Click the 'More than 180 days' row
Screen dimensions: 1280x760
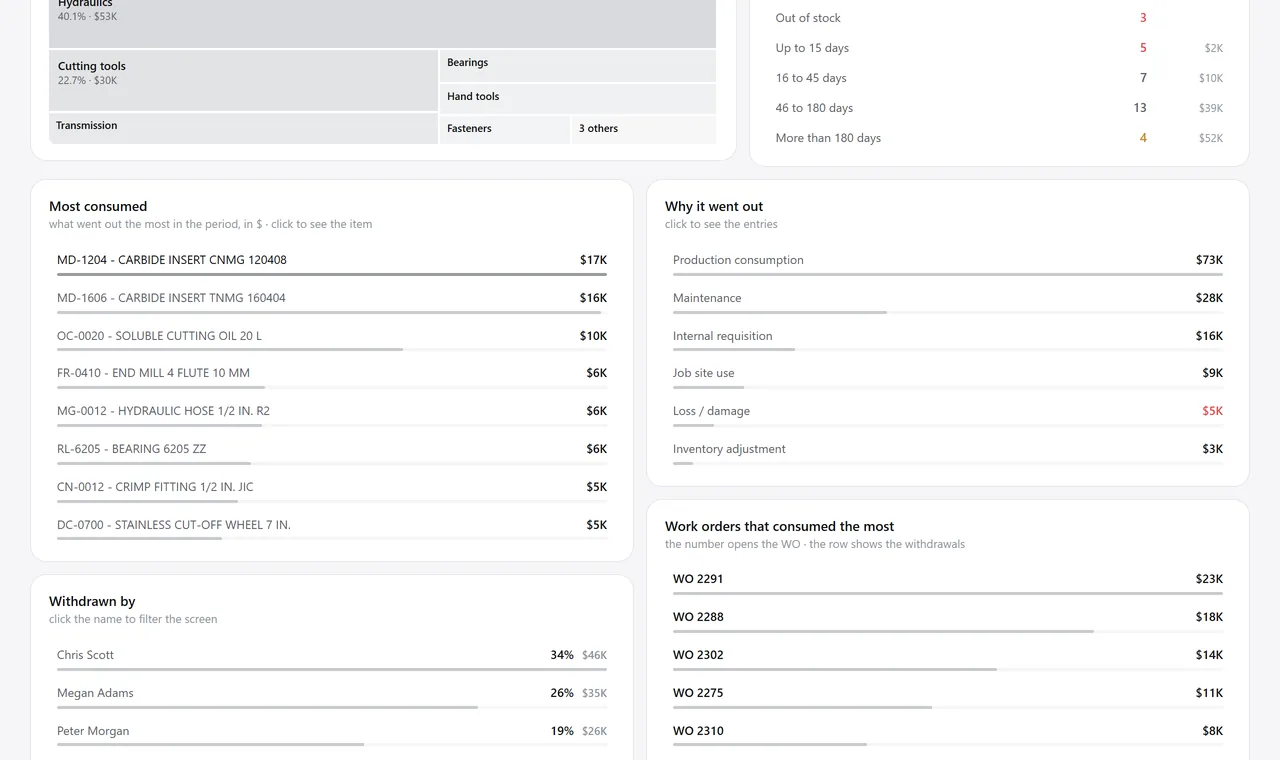click(x=999, y=138)
